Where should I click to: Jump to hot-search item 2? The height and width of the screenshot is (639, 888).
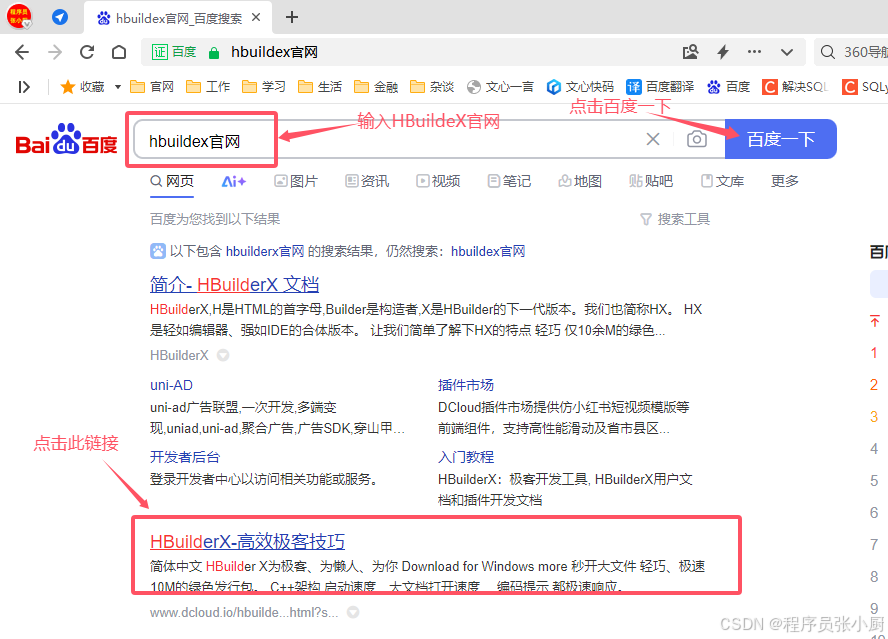(x=874, y=385)
